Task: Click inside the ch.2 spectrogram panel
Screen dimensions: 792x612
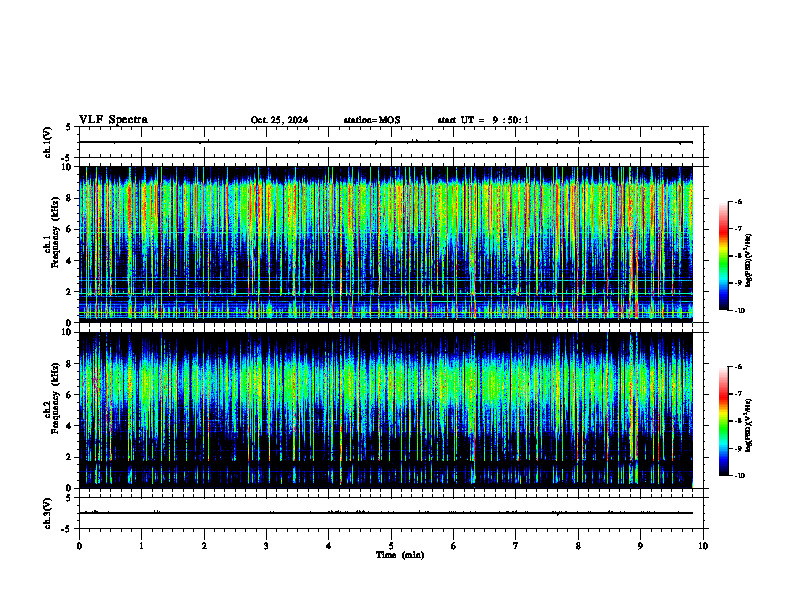Action: [386, 410]
